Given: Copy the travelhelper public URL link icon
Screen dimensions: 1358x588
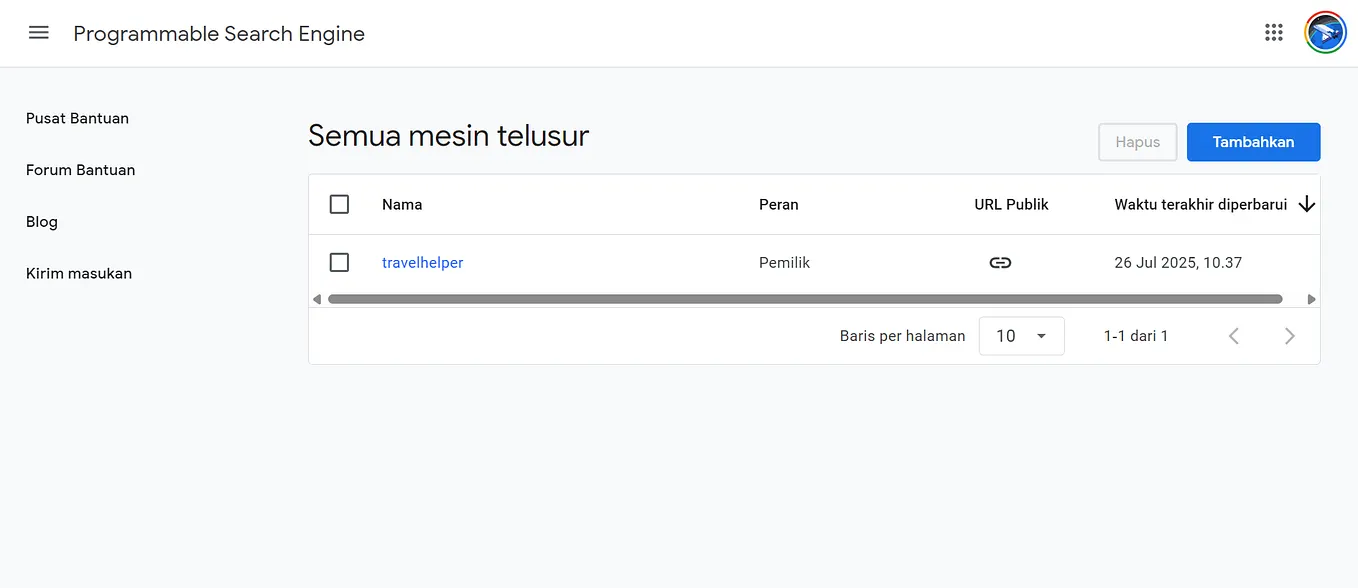Looking at the screenshot, I should click(x=1000, y=262).
